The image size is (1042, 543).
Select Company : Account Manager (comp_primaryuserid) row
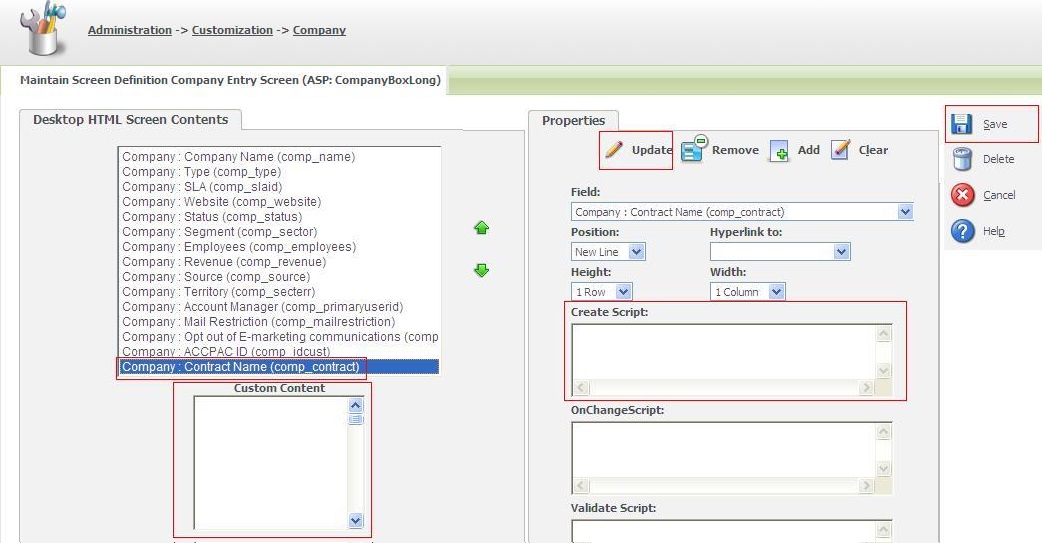click(279, 307)
